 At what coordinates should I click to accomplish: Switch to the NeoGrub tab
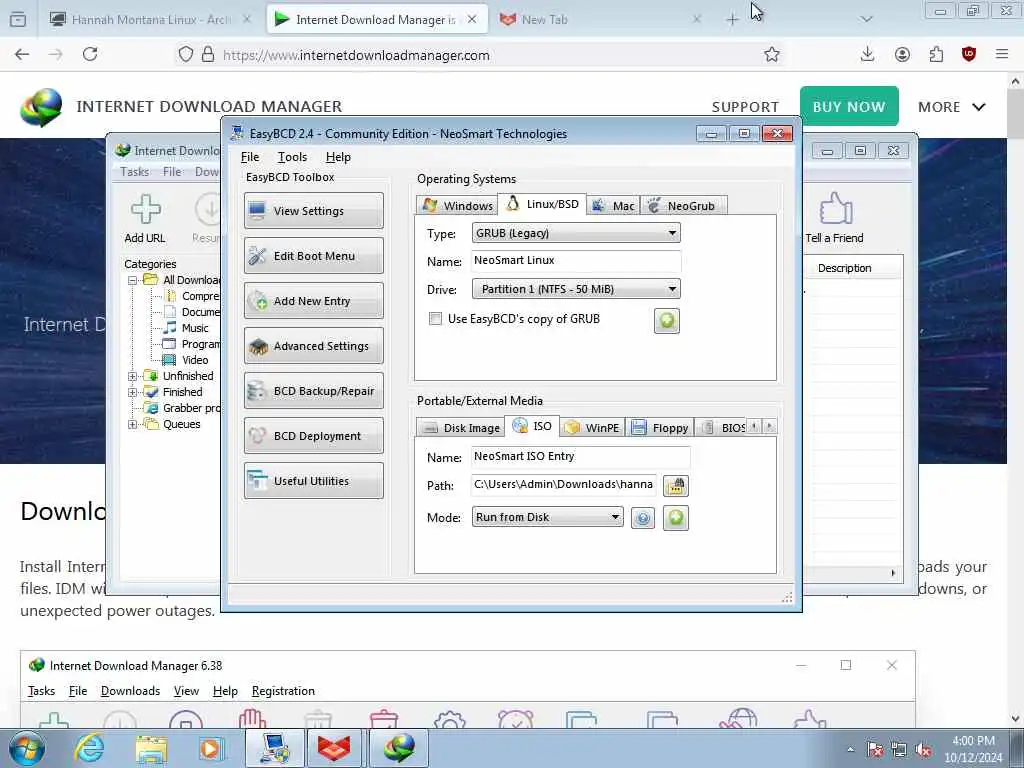[683, 206]
